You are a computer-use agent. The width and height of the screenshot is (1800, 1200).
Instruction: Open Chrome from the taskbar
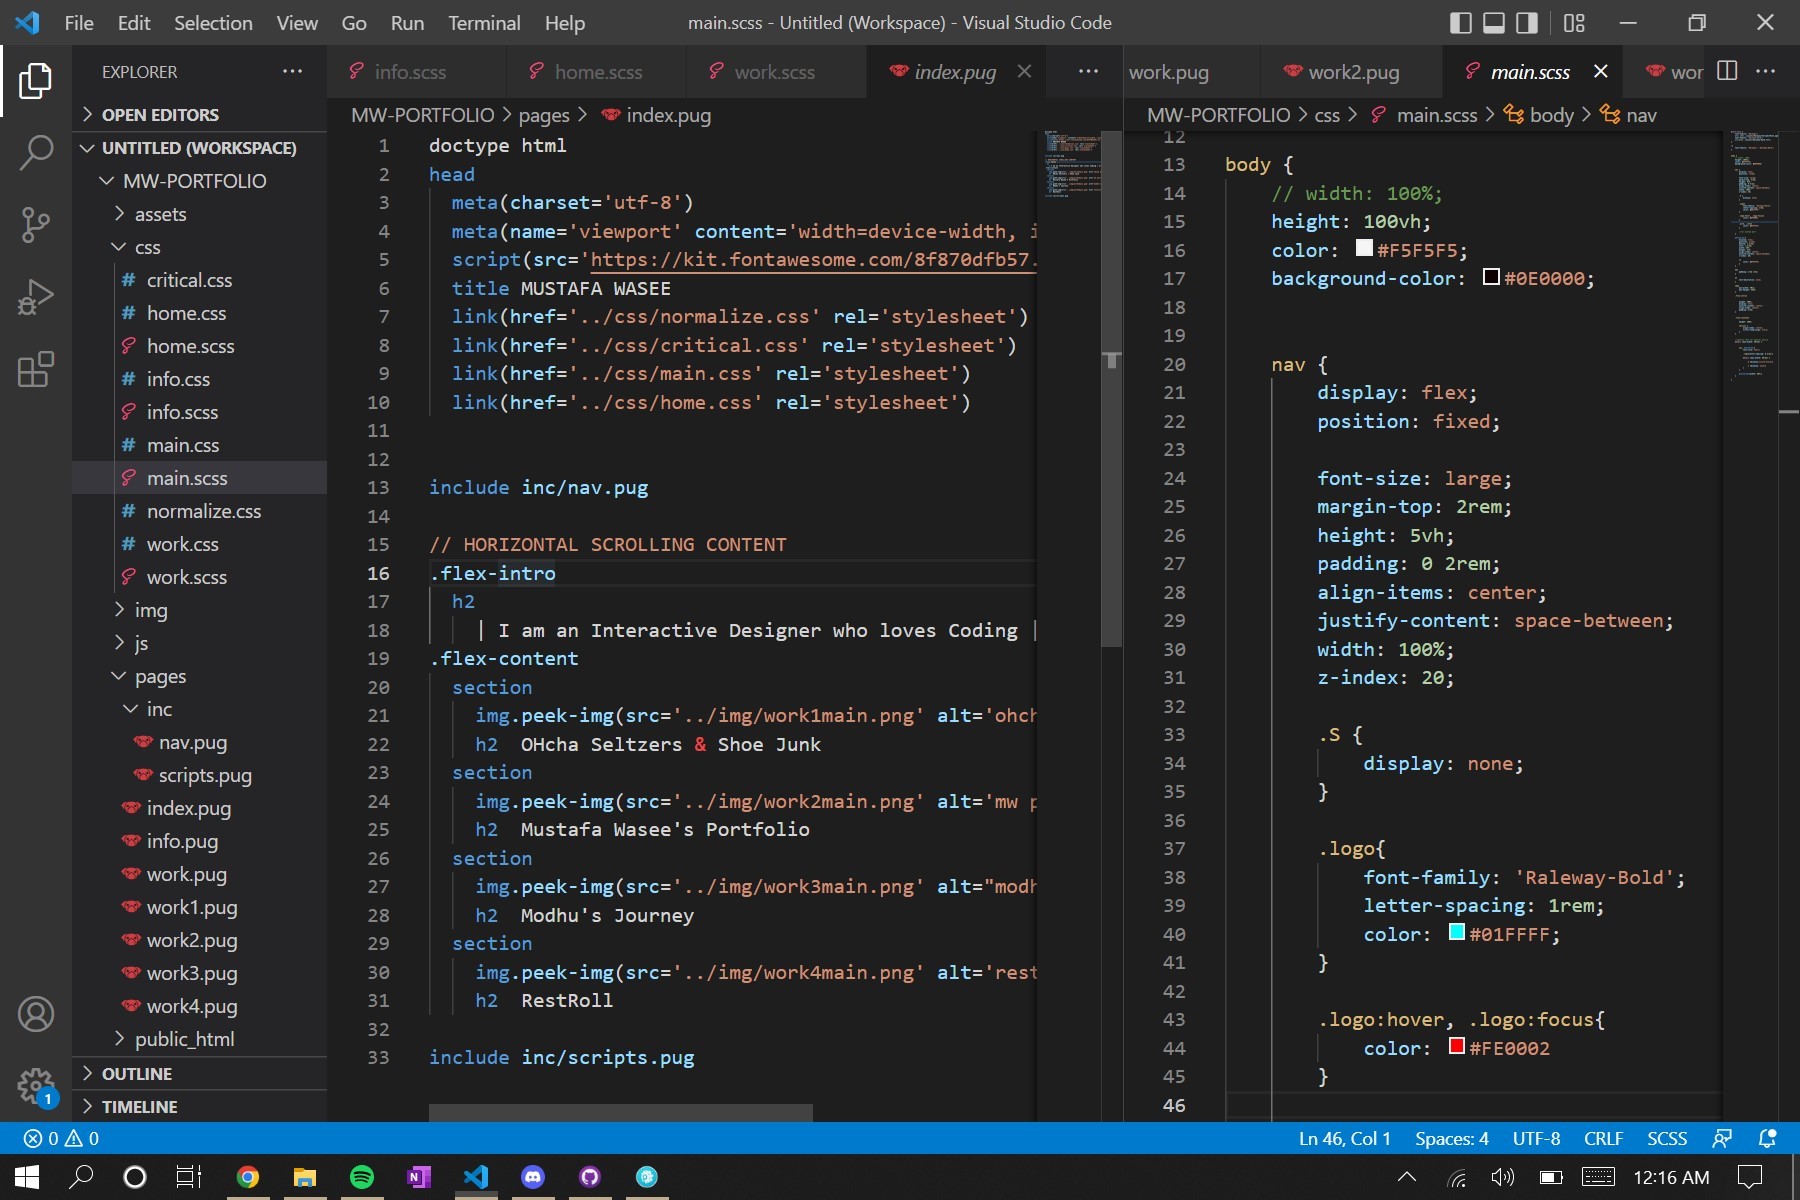click(x=248, y=1177)
